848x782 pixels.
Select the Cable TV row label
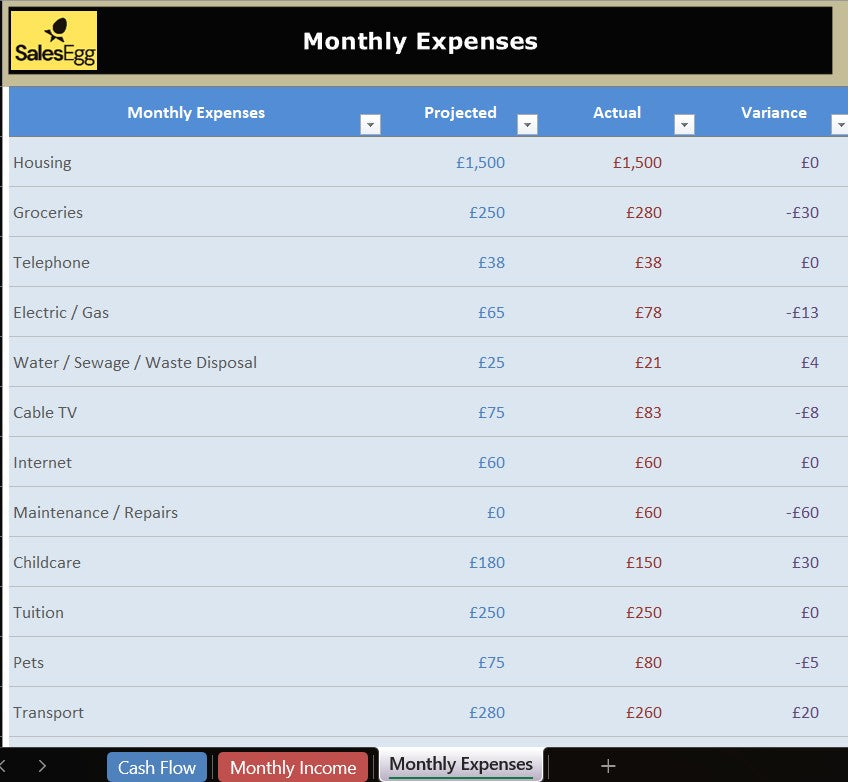point(45,412)
